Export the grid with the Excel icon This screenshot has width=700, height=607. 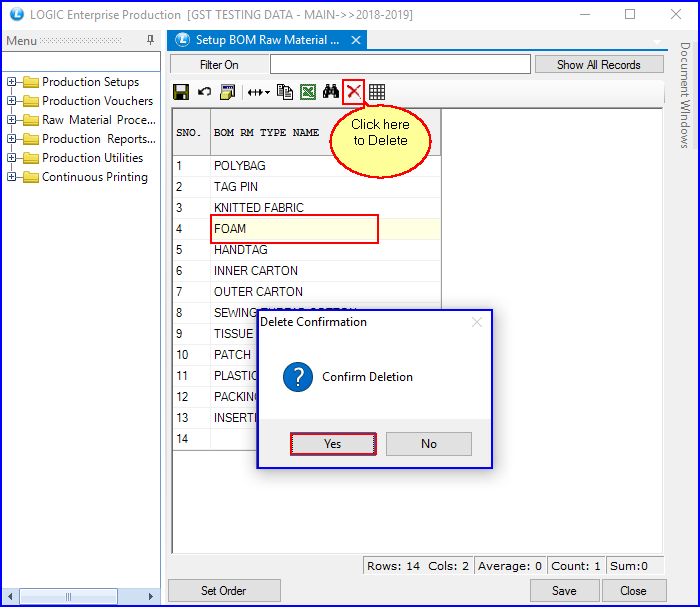pyautogui.click(x=308, y=92)
